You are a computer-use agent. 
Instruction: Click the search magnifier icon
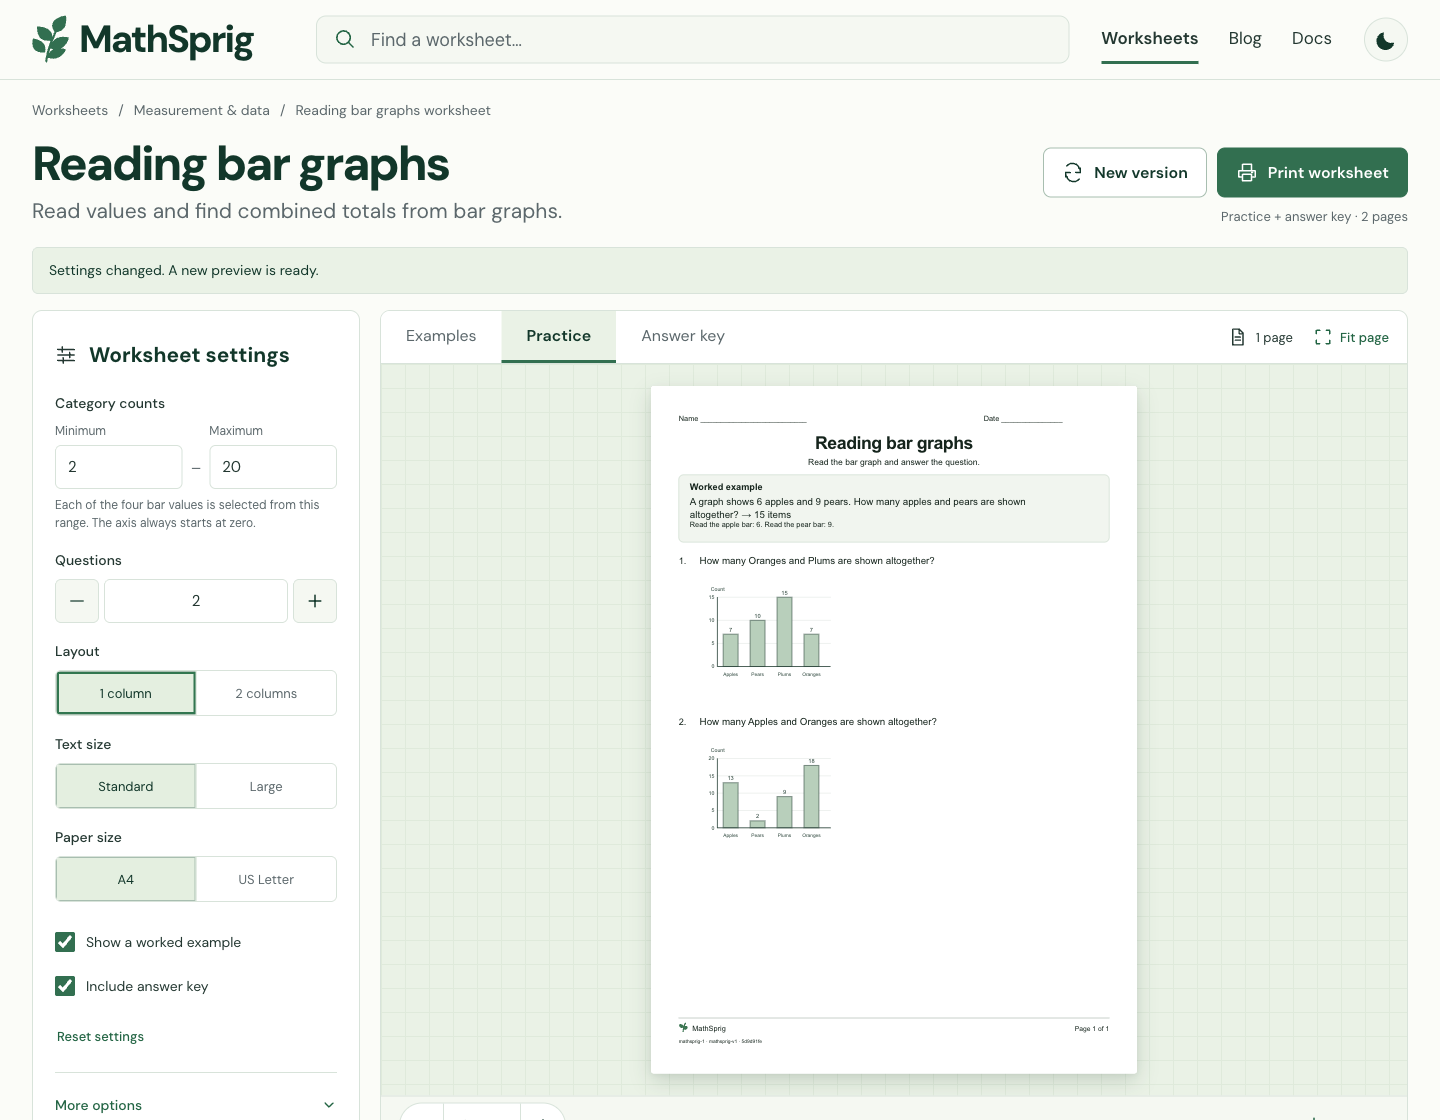(x=345, y=39)
